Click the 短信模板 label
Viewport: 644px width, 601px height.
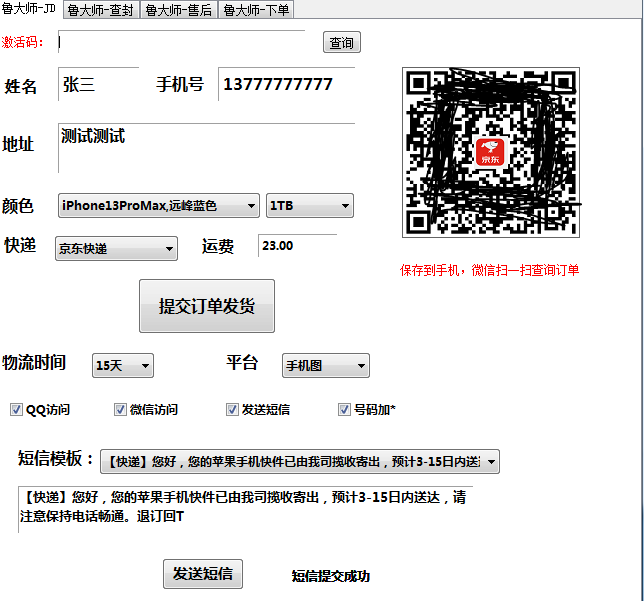[55, 458]
